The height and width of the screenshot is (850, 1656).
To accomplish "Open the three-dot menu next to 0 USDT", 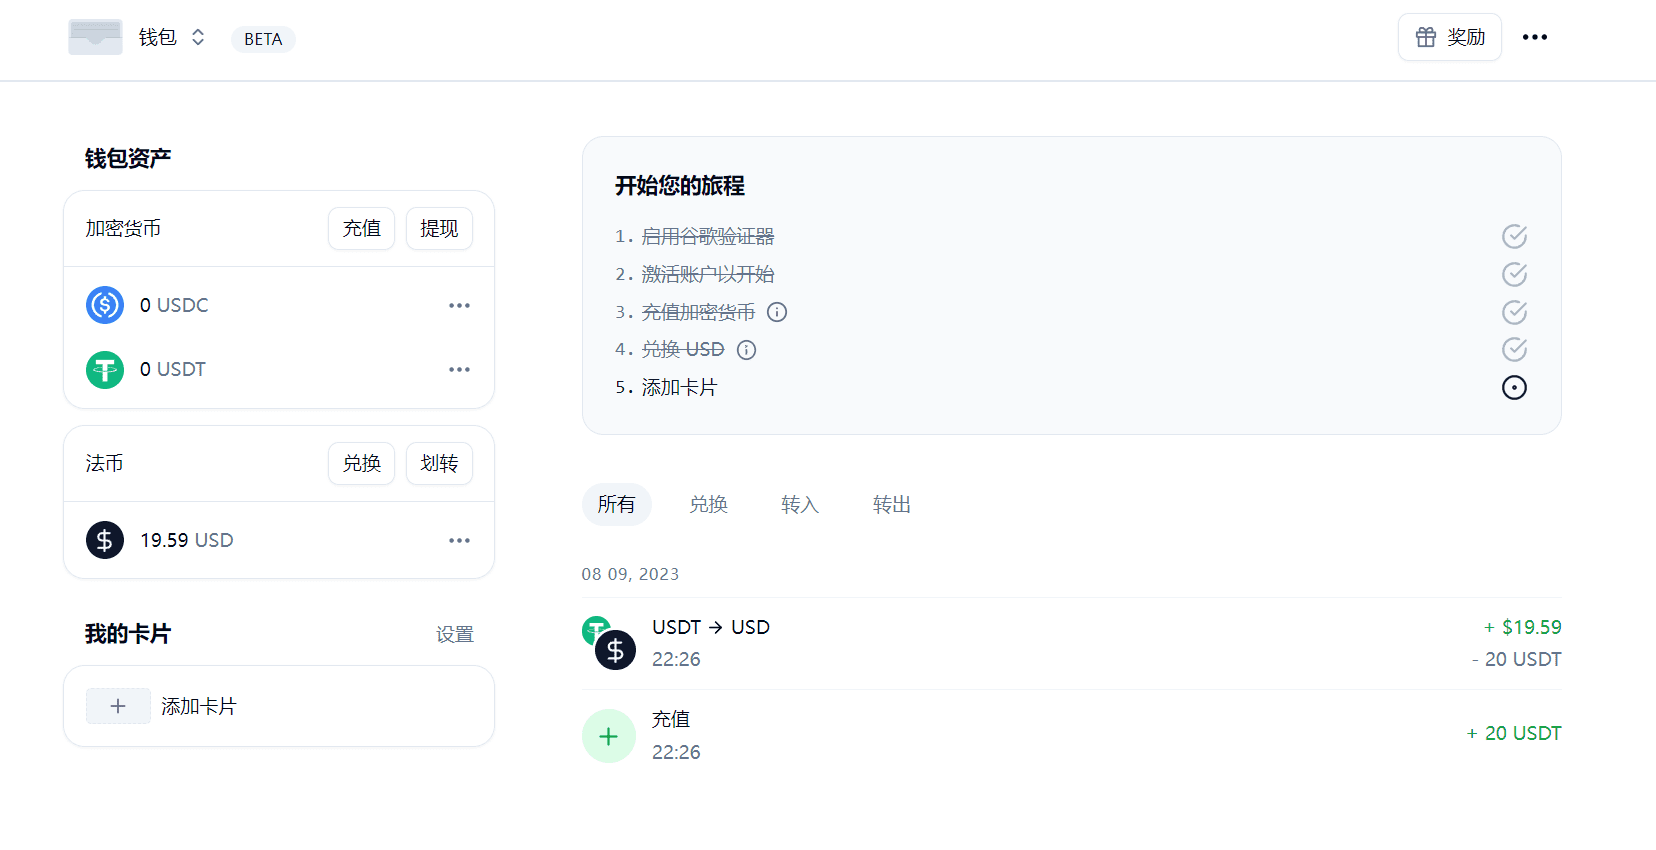I will pos(459,369).
